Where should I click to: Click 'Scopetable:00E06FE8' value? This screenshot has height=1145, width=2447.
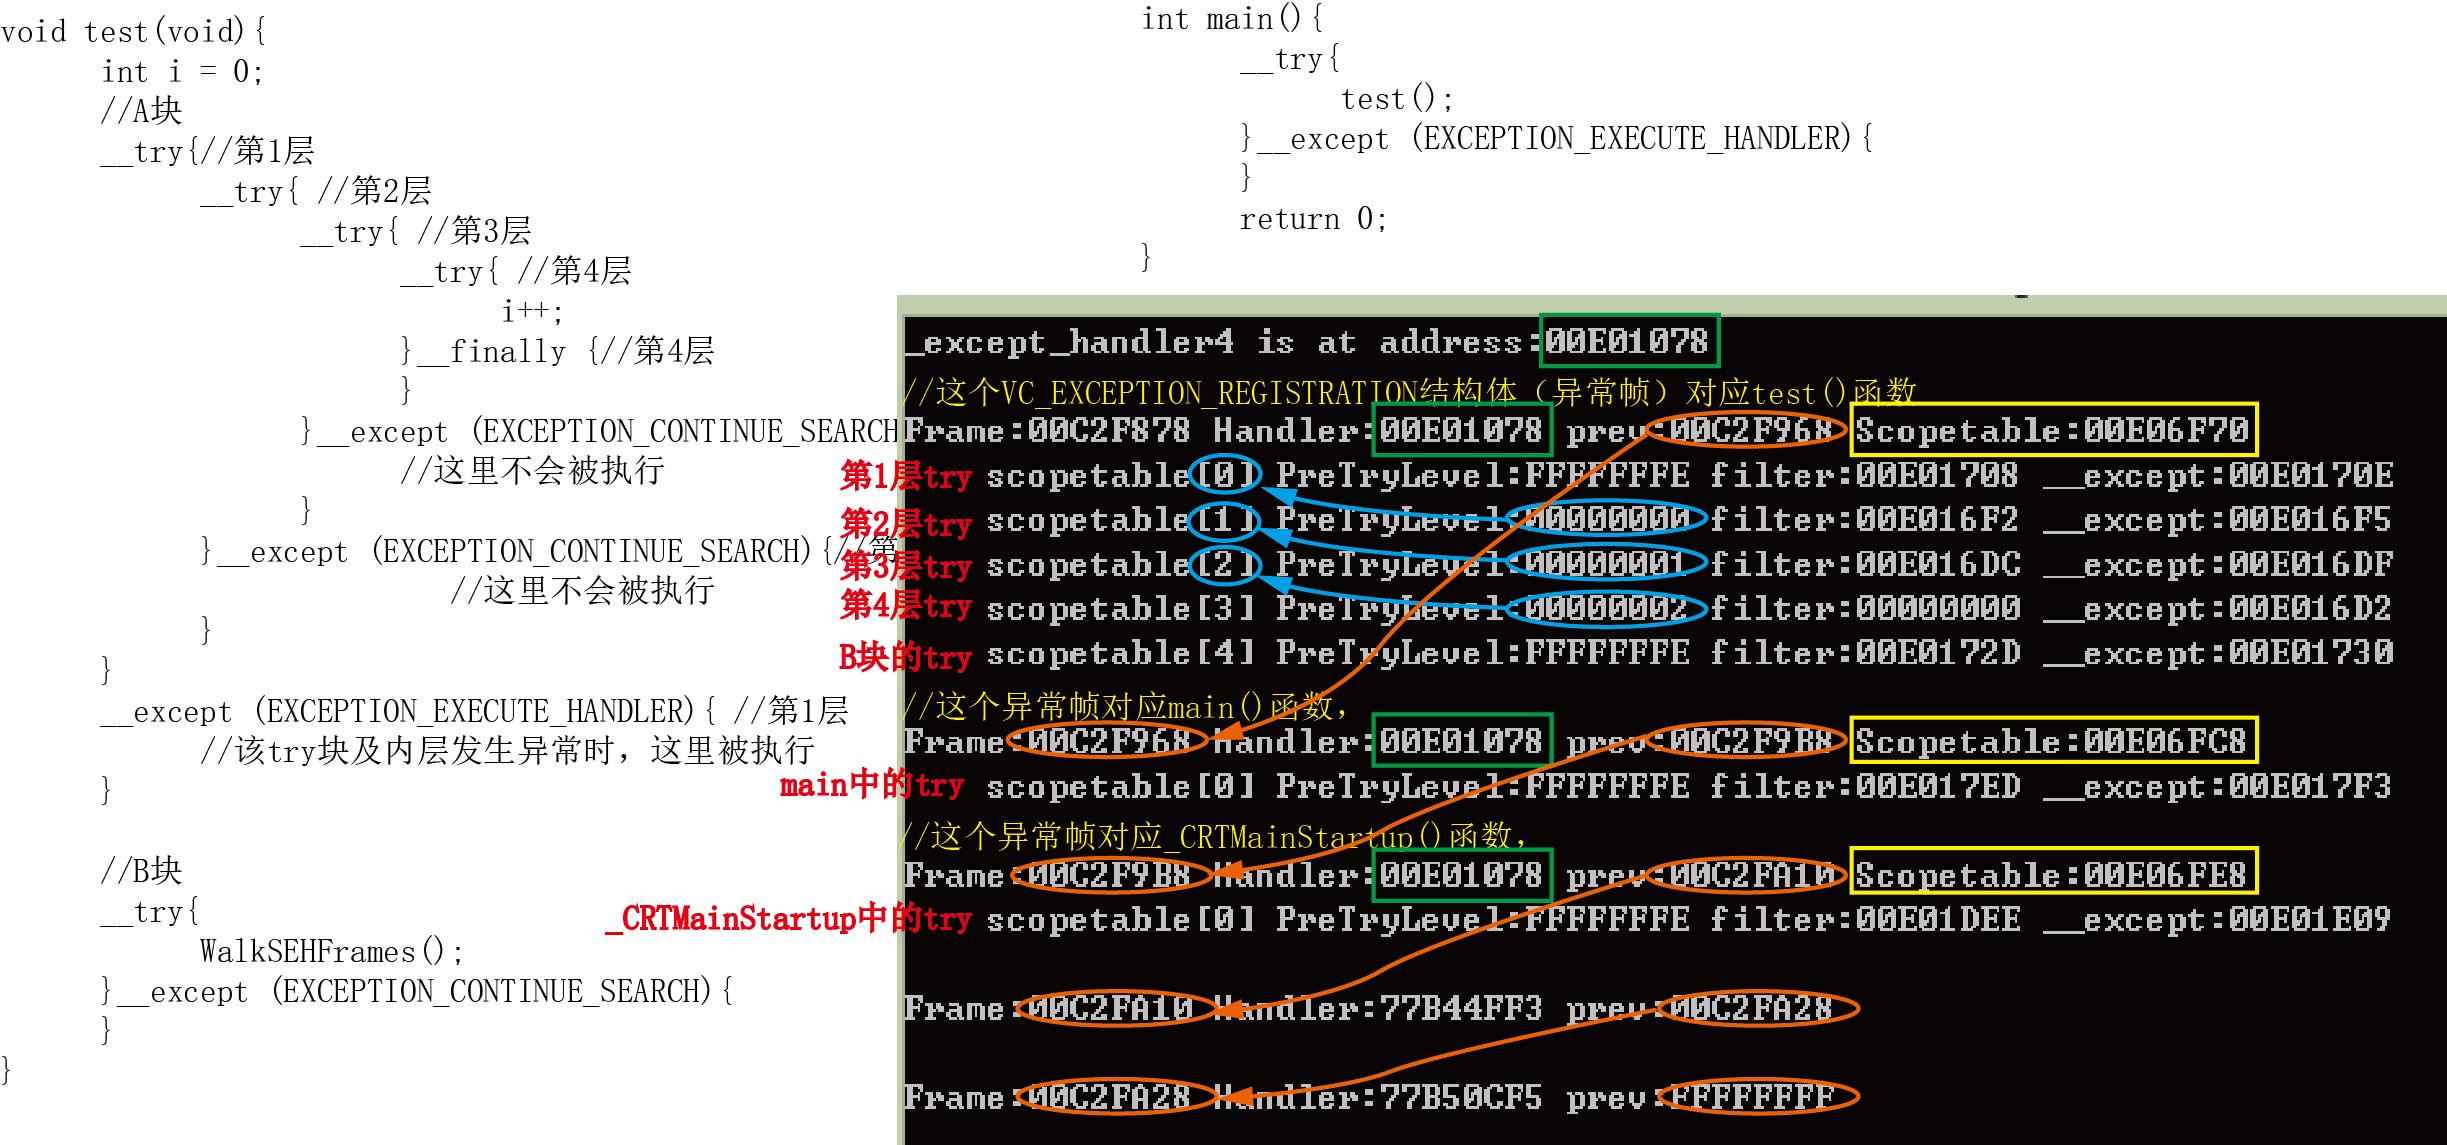coord(2052,875)
